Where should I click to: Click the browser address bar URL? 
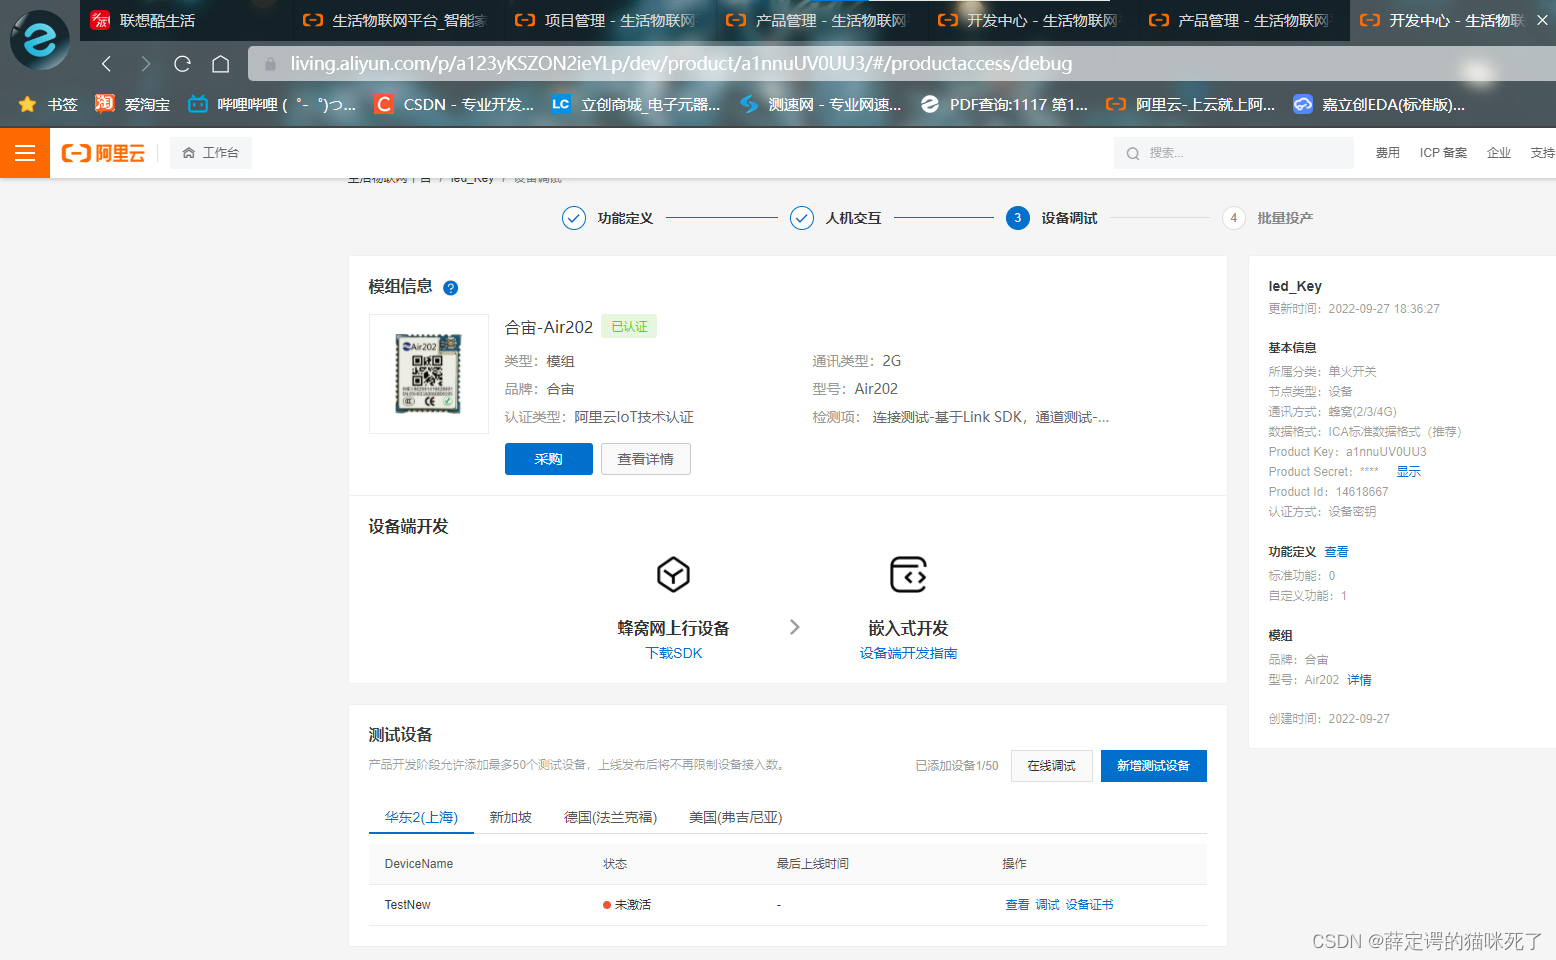[x=681, y=64]
